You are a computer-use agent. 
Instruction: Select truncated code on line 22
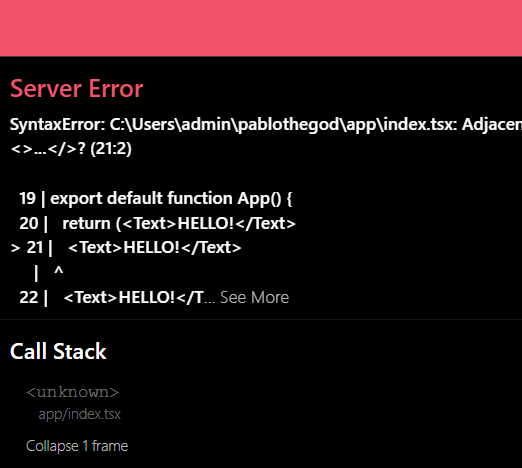[139, 297]
